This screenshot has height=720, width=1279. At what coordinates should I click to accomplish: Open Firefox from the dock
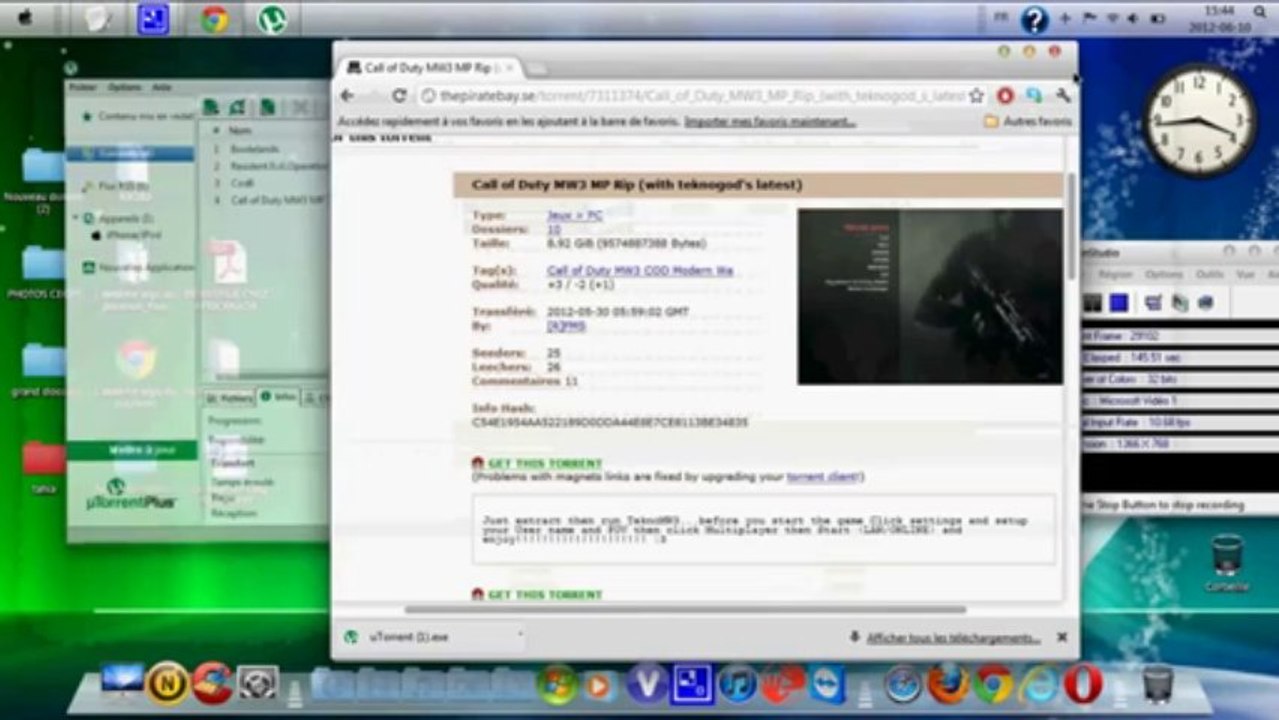click(947, 684)
